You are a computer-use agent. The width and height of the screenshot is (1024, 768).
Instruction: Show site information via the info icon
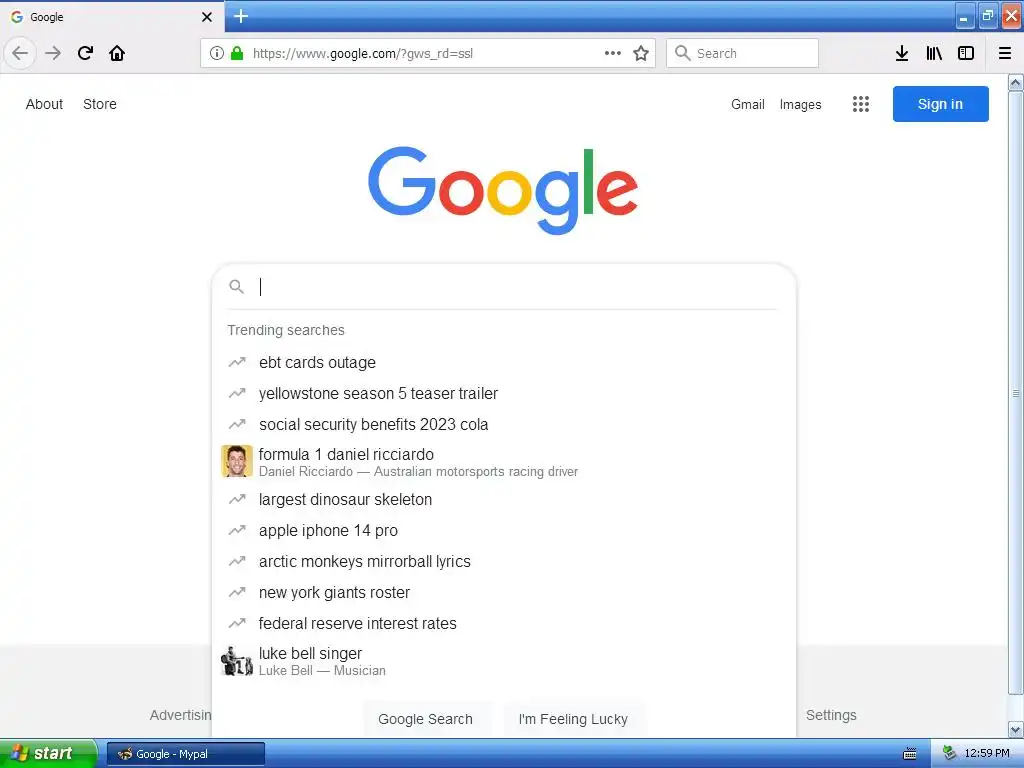point(217,53)
